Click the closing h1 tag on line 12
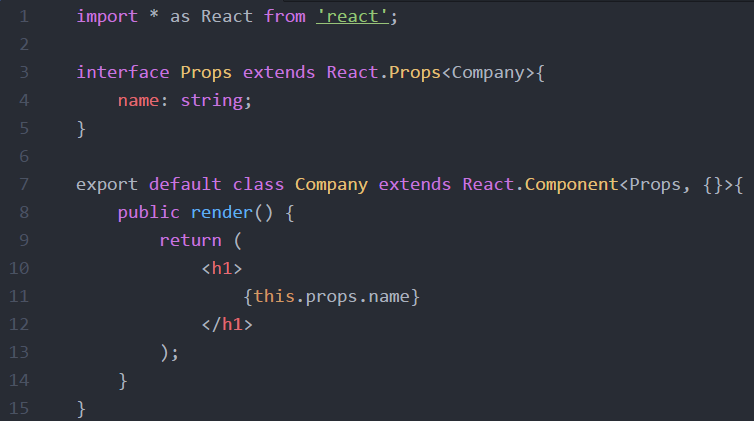Screen dimensions: 754x421 click(x=227, y=325)
